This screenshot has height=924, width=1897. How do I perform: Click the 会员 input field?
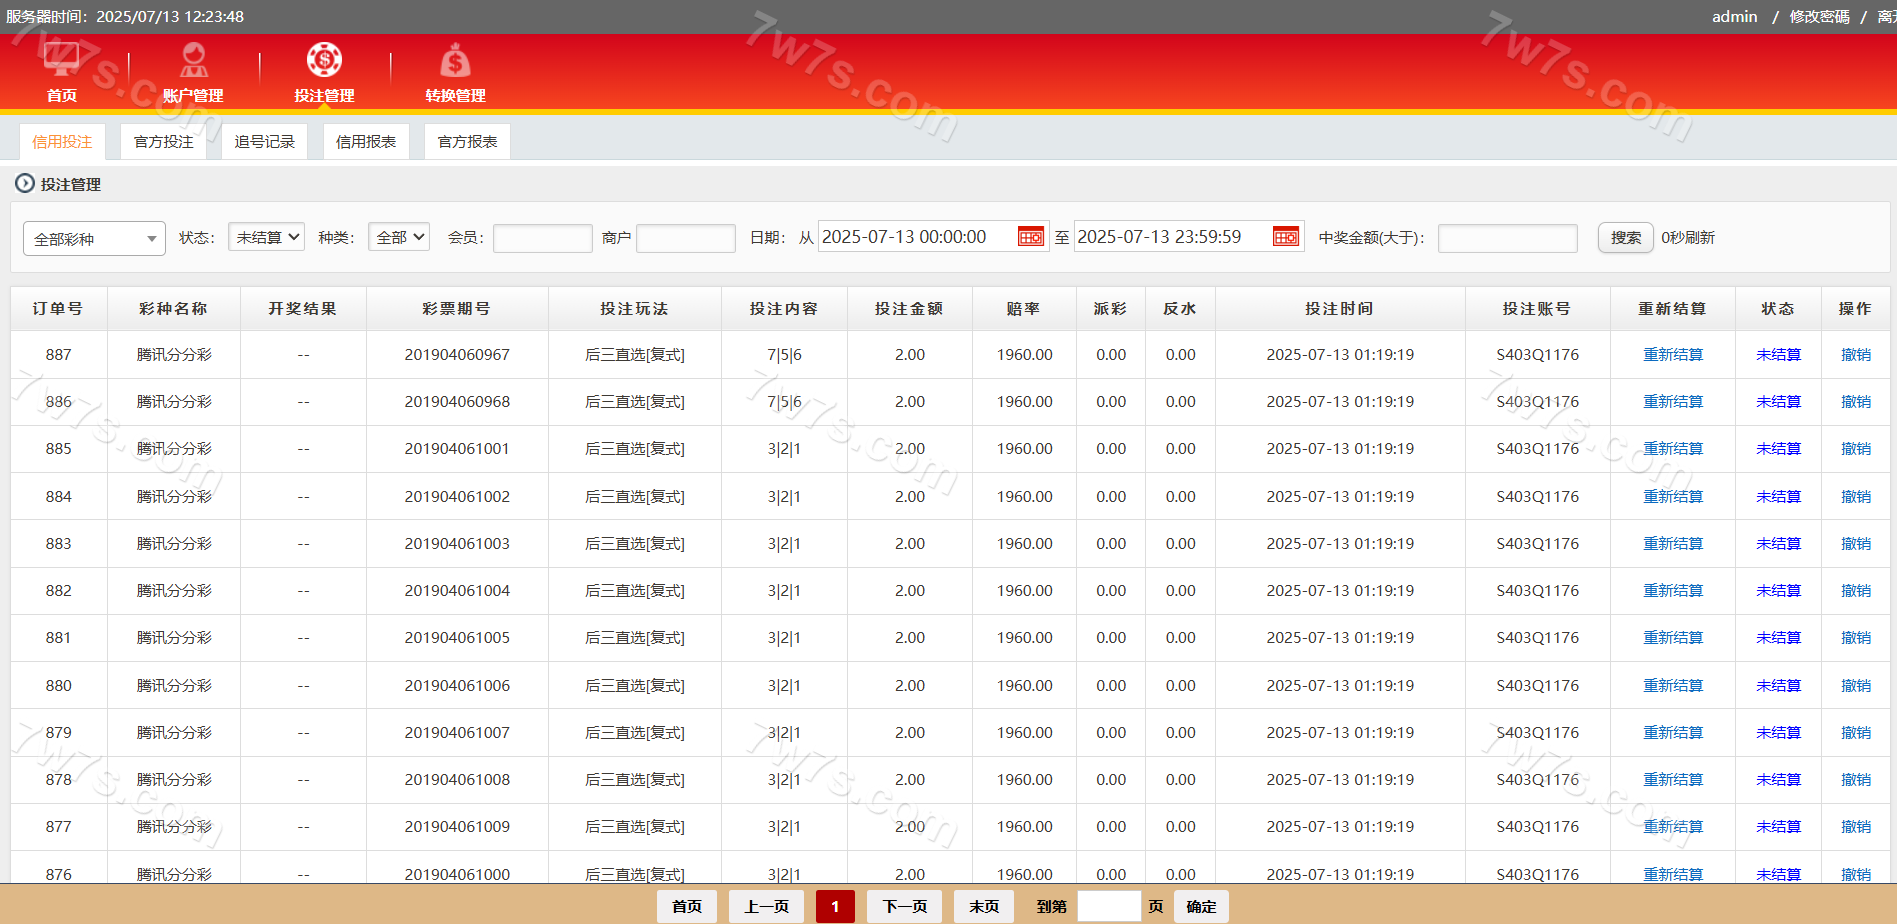542,238
